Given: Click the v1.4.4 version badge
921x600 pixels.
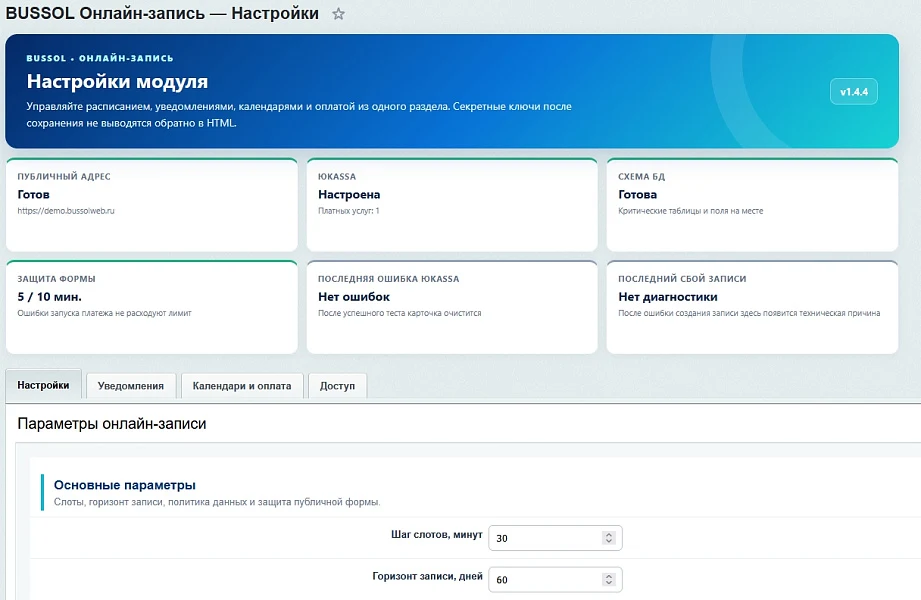Looking at the screenshot, I should click(x=853, y=92).
